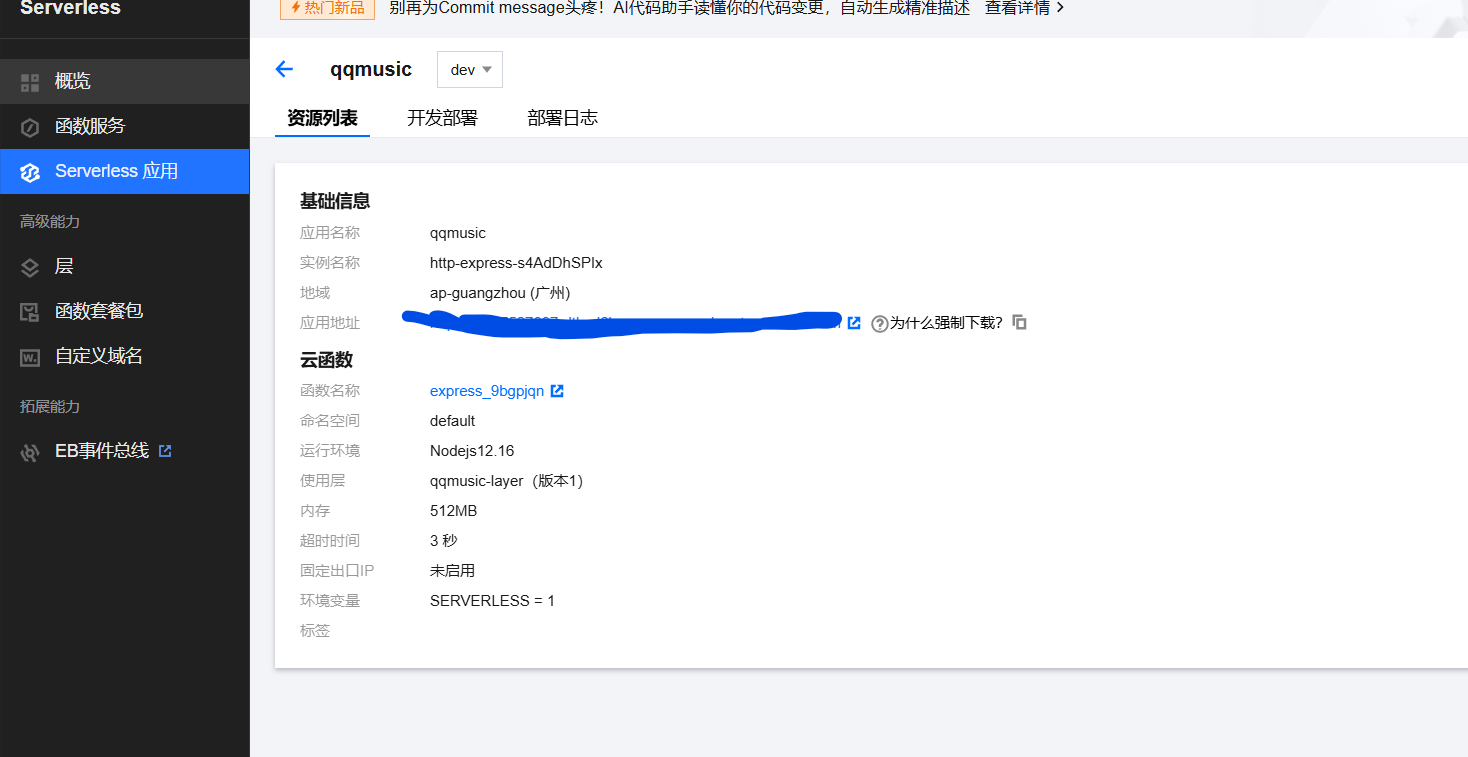Click the 函数套餐包 package icon

[x=30, y=312]
